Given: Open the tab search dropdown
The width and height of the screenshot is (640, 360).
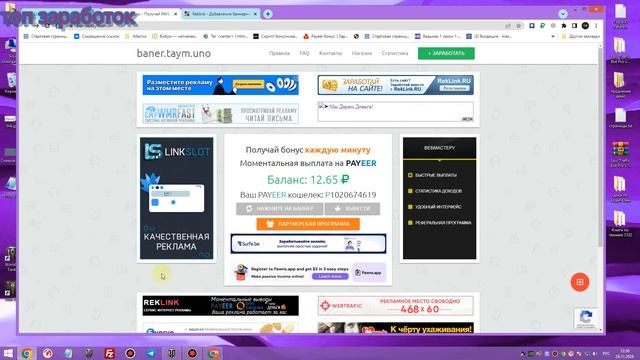Looking at the screenshot, I should click(563, 14).
